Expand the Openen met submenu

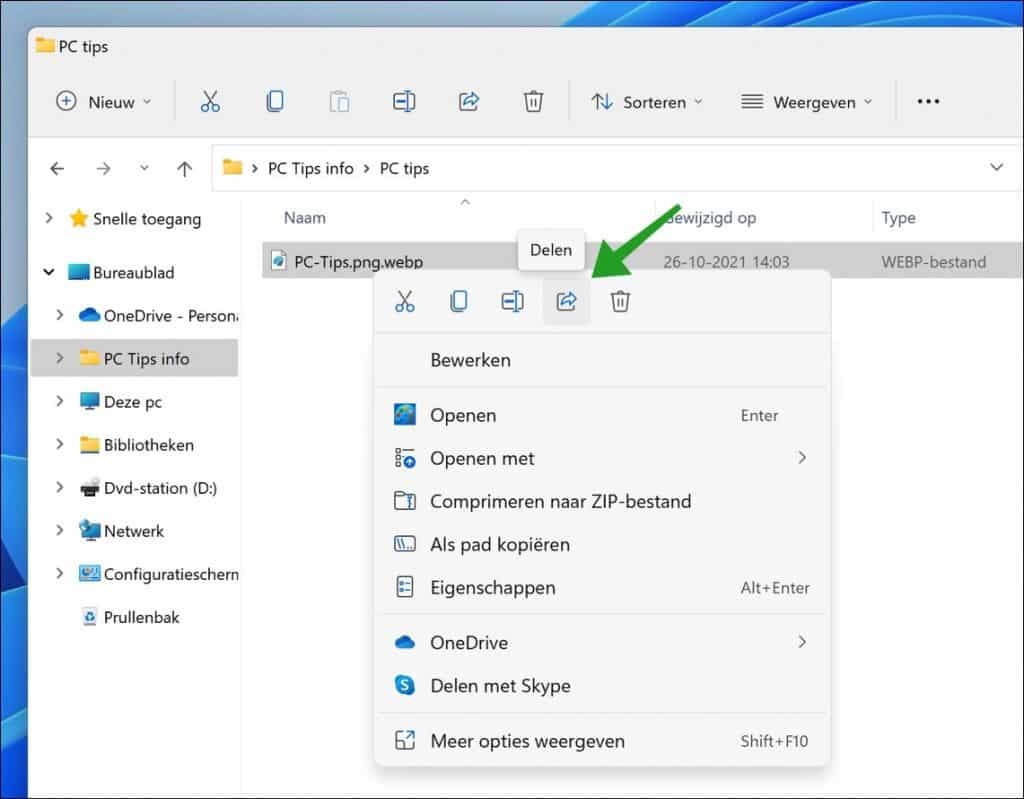click(x=481, y=458)
